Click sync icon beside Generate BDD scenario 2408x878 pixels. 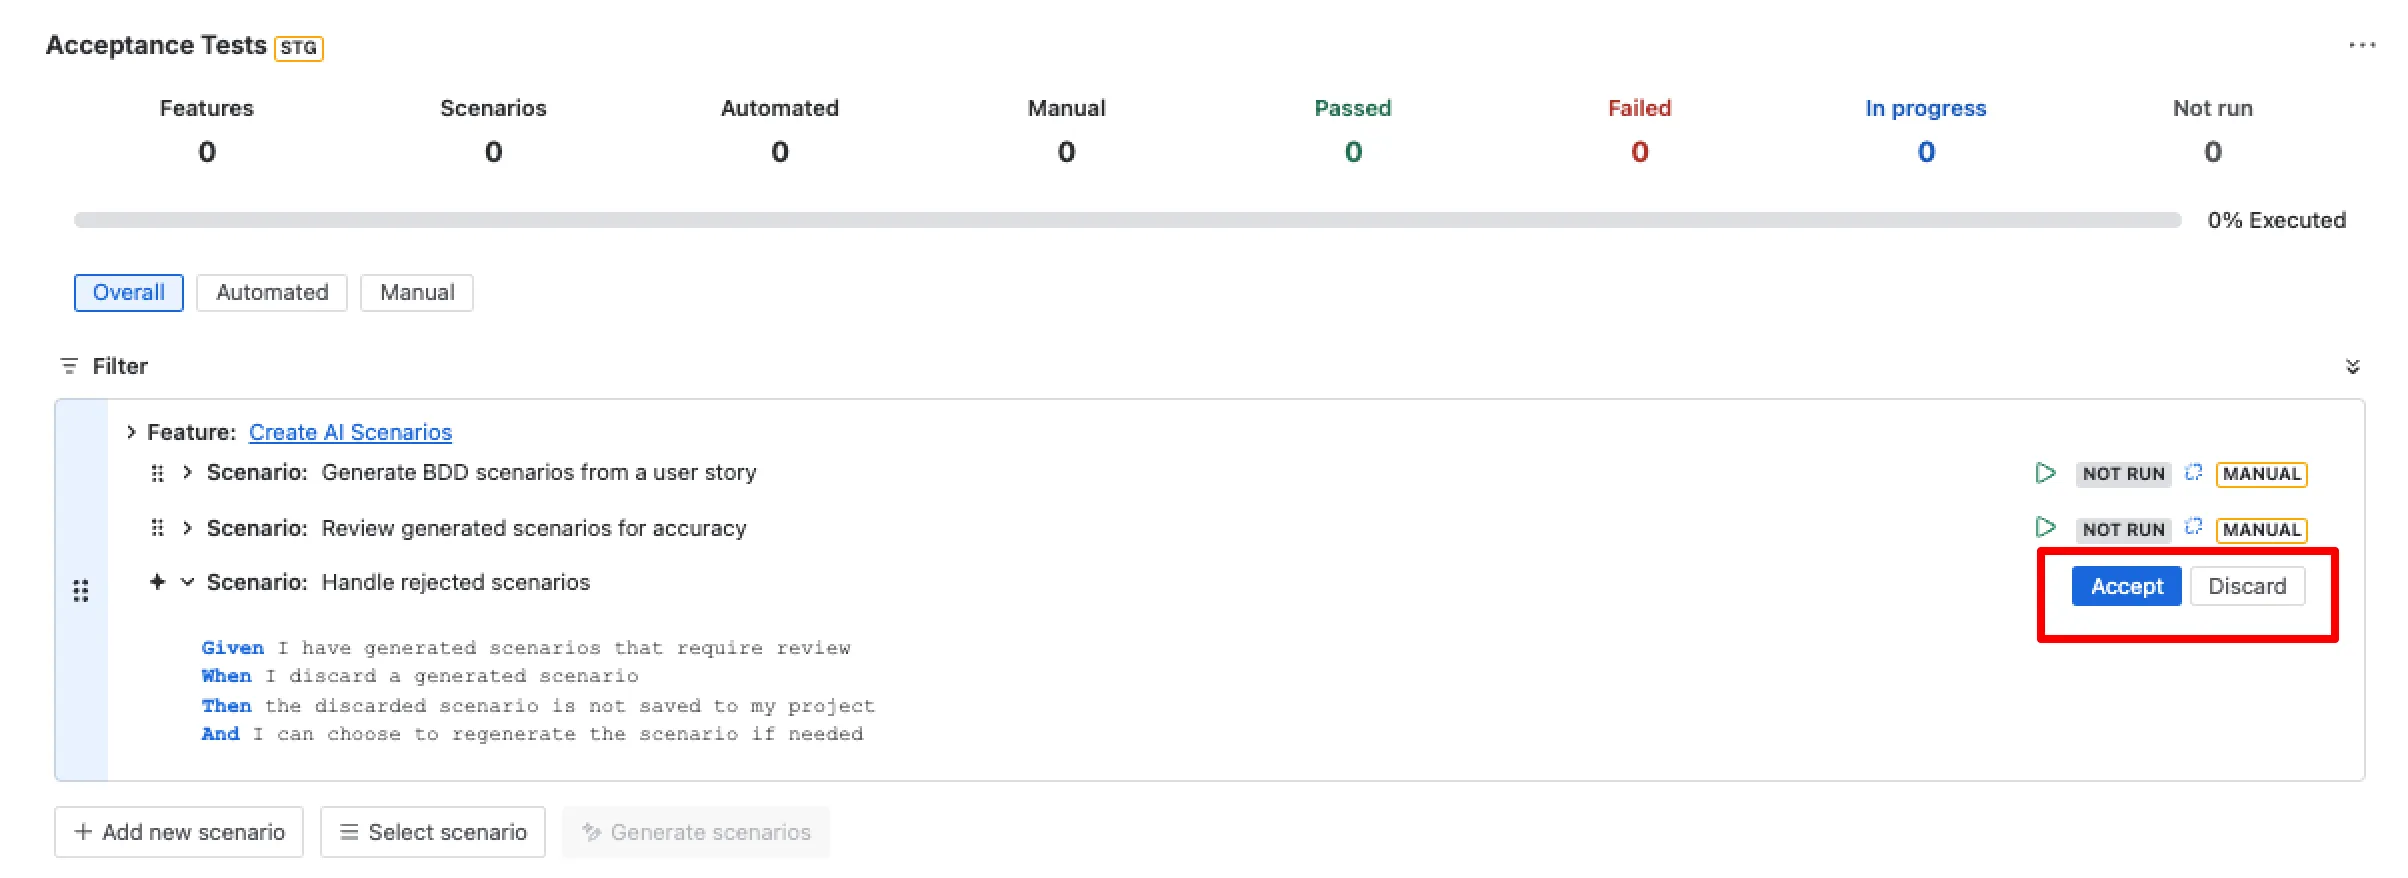2193,472
